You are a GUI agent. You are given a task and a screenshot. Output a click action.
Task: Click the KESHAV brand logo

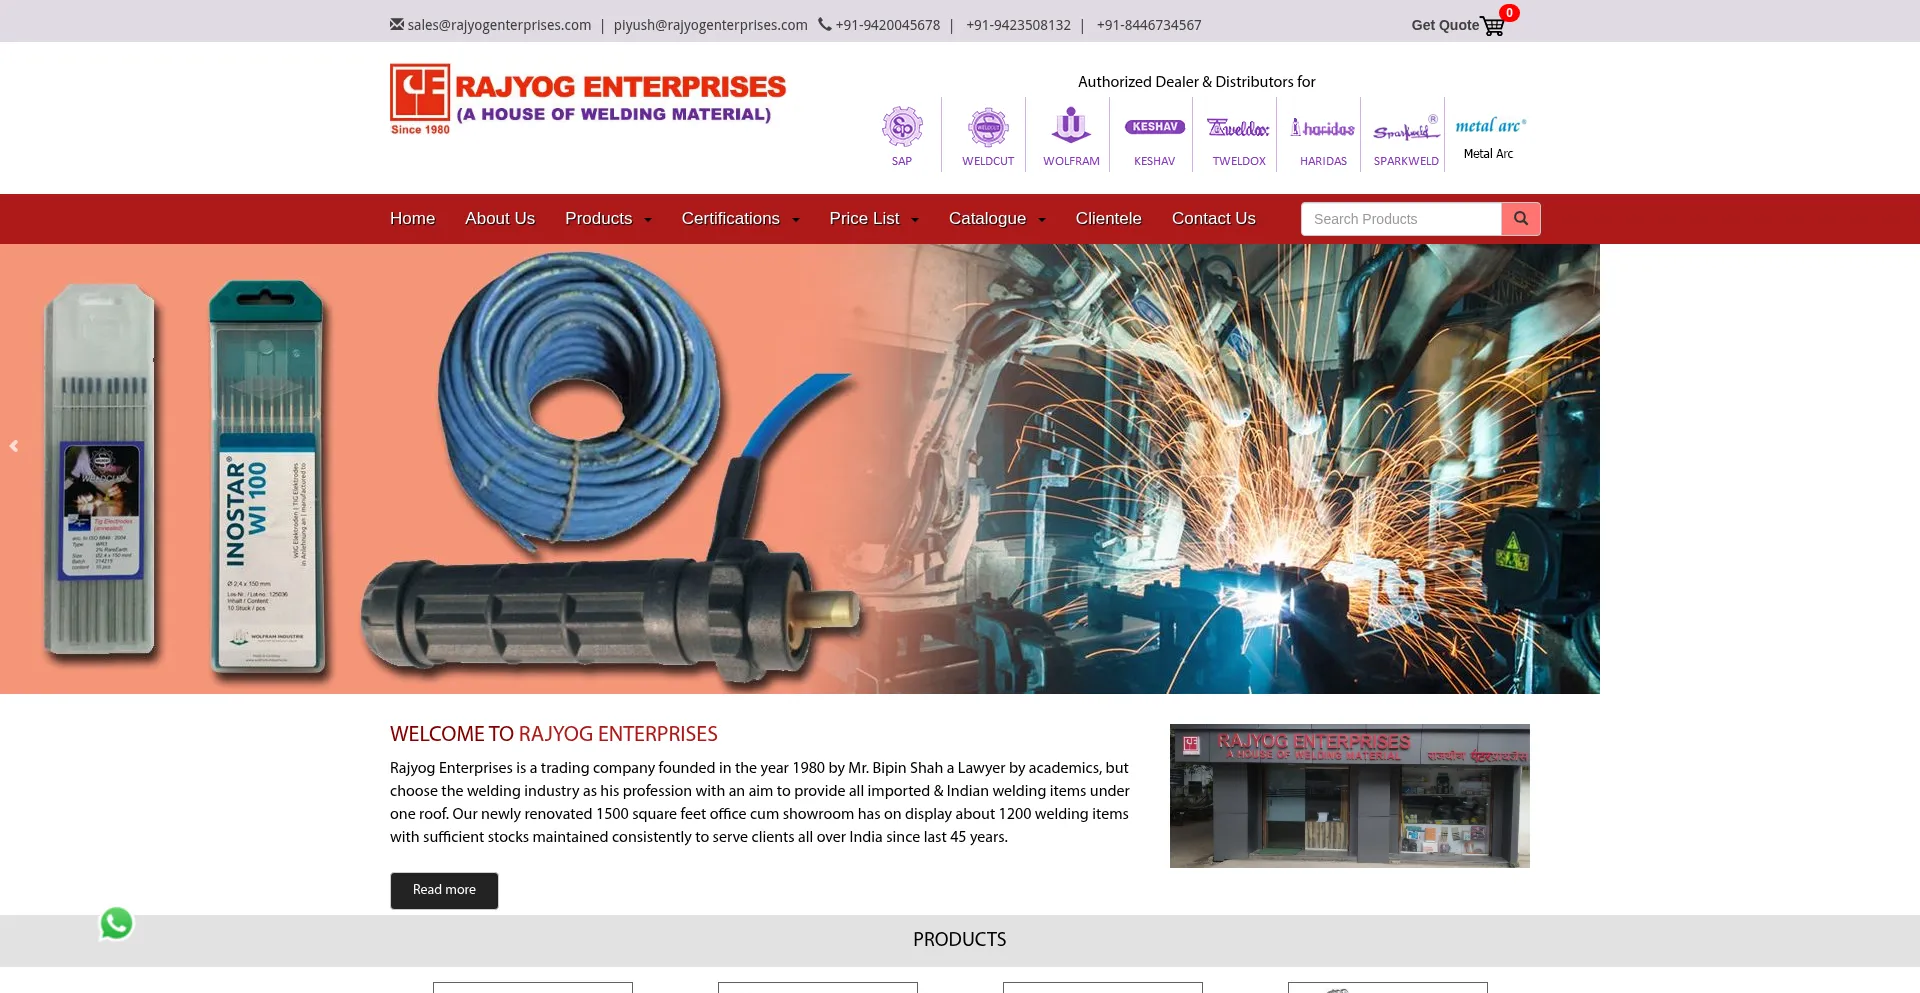click(x=1155, y=127)
